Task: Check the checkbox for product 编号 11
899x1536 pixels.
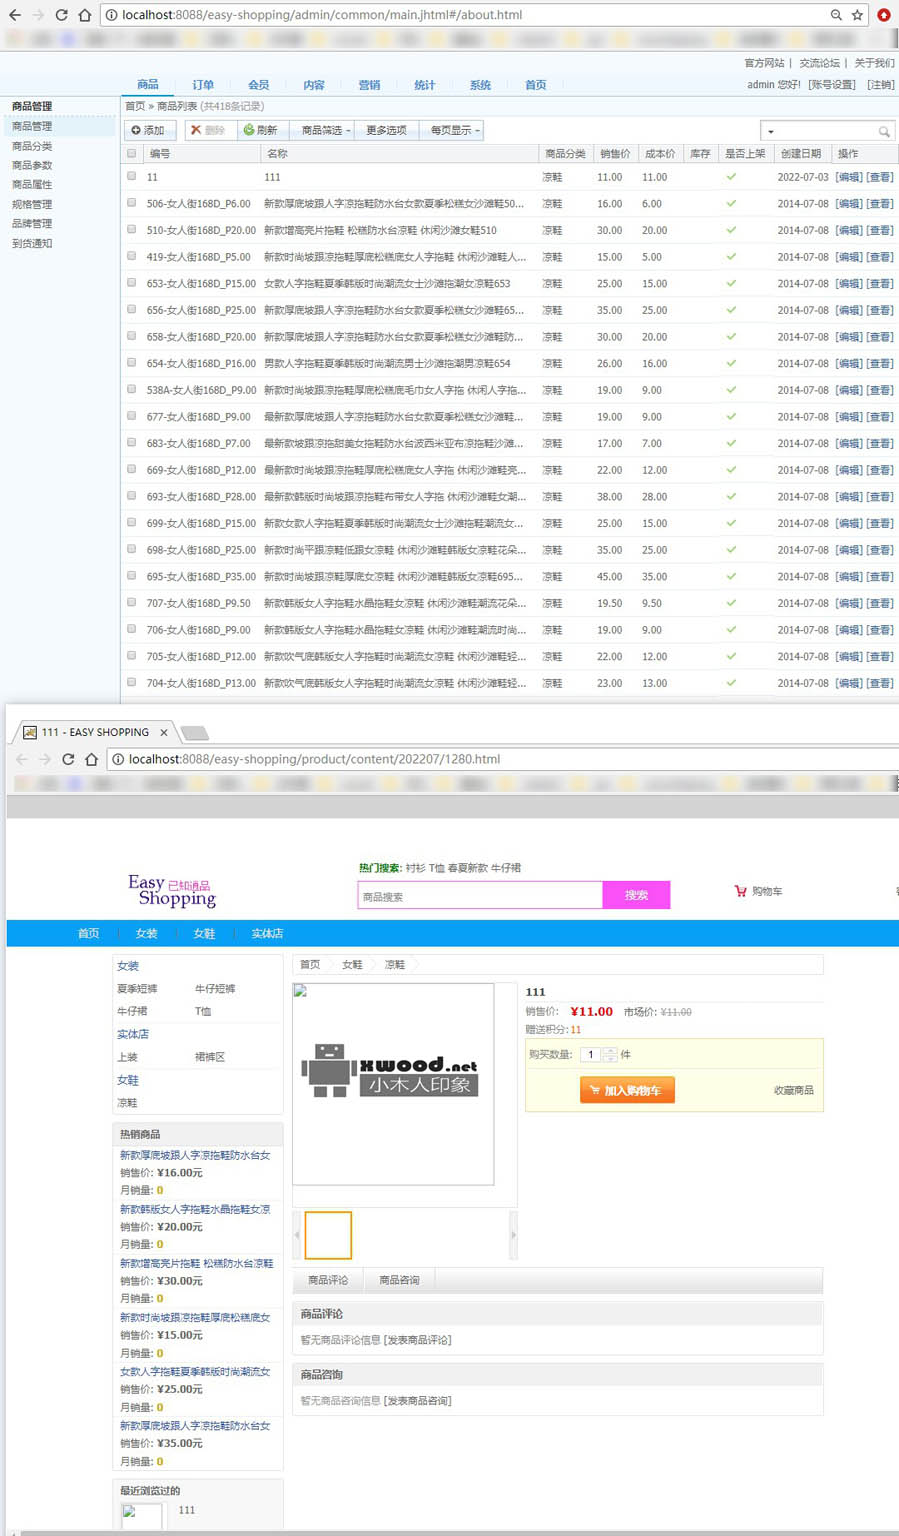Action: click(131, 177)
